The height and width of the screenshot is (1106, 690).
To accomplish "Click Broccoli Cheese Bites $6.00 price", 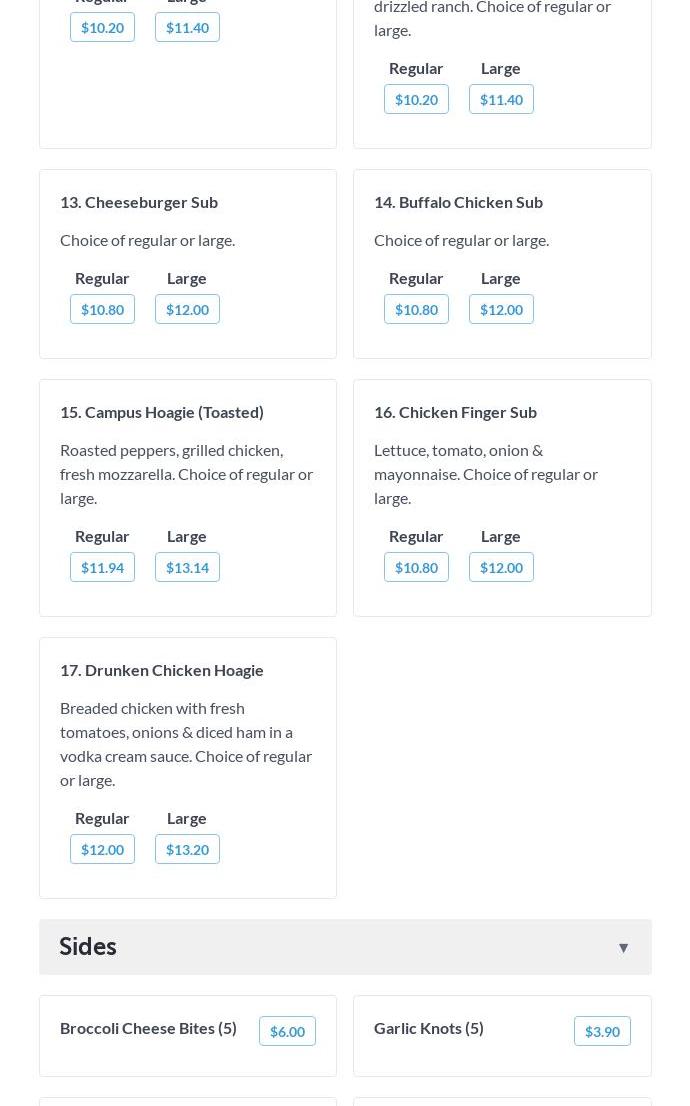I will 287,1031.
